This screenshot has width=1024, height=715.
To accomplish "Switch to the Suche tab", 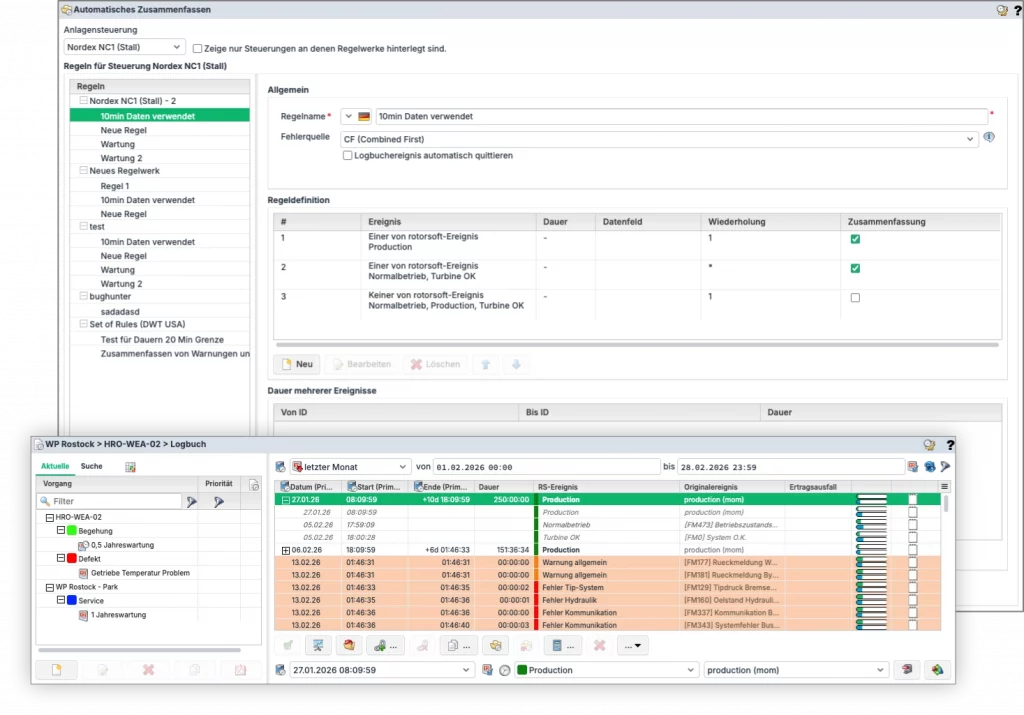I will [x=91, y=467].
